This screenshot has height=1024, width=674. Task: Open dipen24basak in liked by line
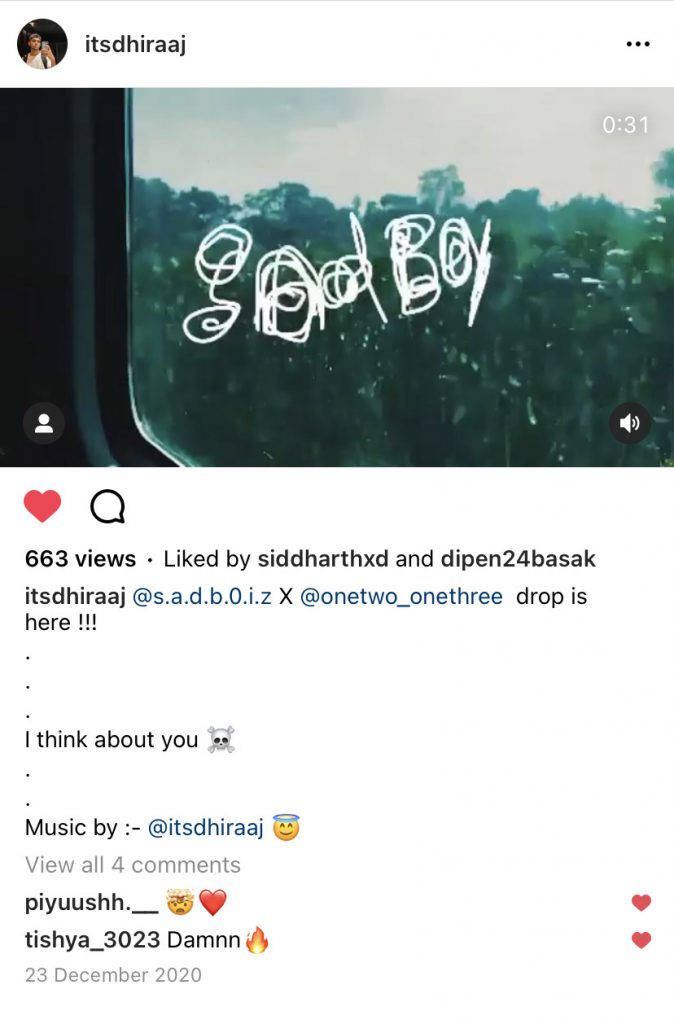[518, 559]
